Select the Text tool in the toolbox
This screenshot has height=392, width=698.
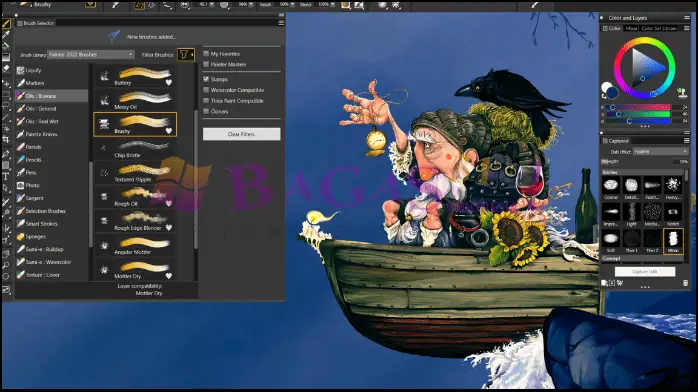[x=6, y=177]
